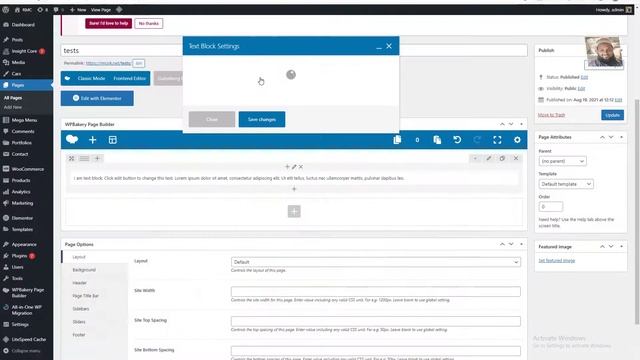Open WooCommerce in the admin sidebar
Image resolution: width=640 pixels, height=360 pixels.
[x=27, y=169]
